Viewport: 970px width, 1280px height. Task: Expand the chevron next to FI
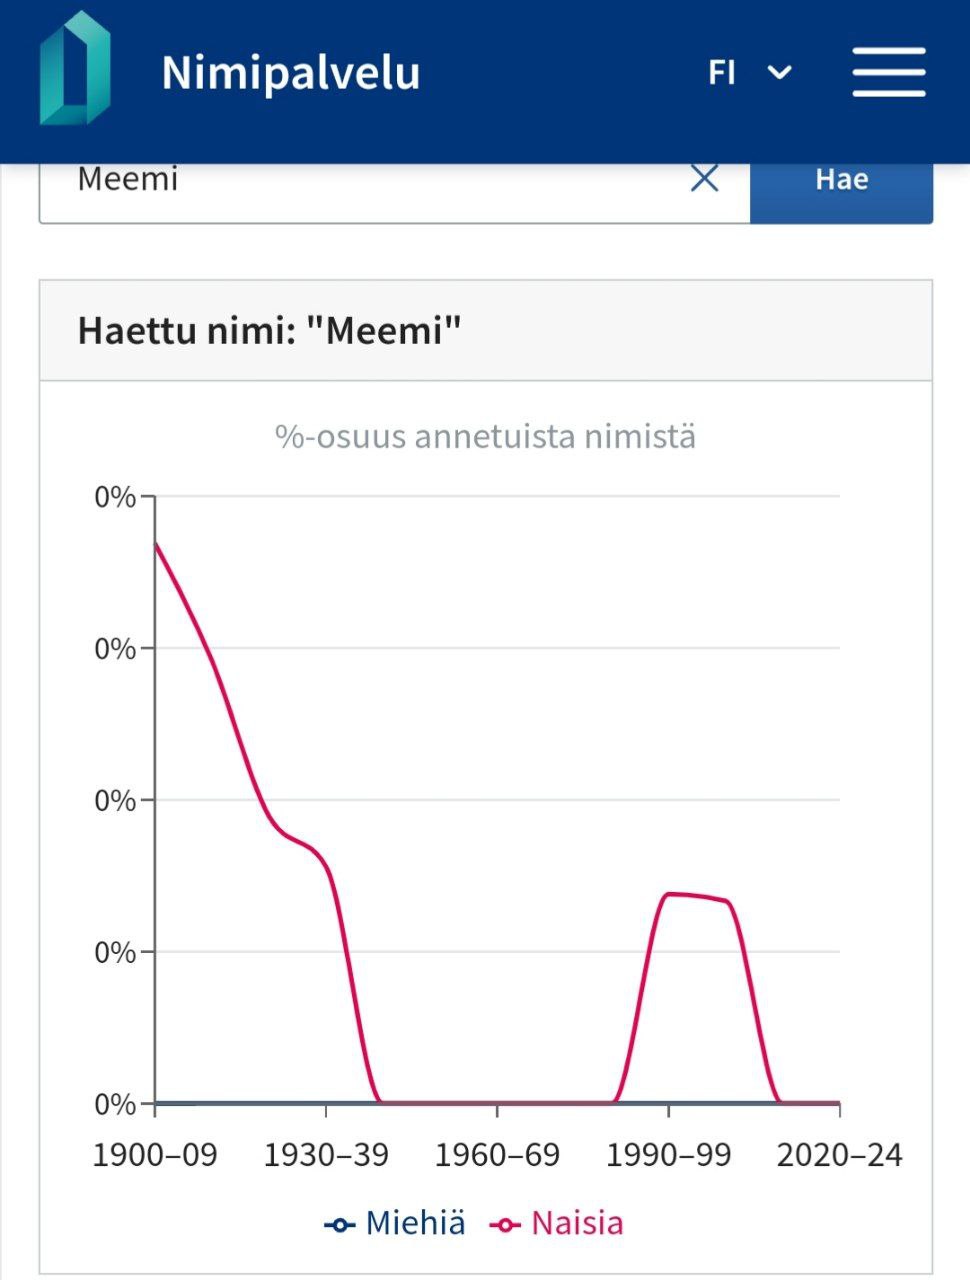[x=779, y=72]
